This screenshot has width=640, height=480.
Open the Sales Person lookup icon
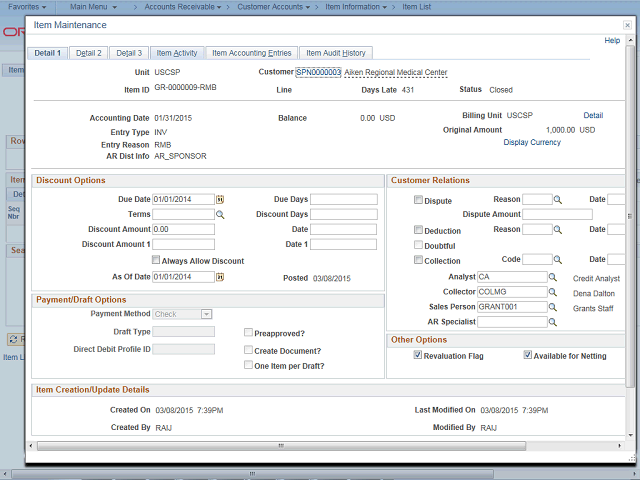click(554, 307)
